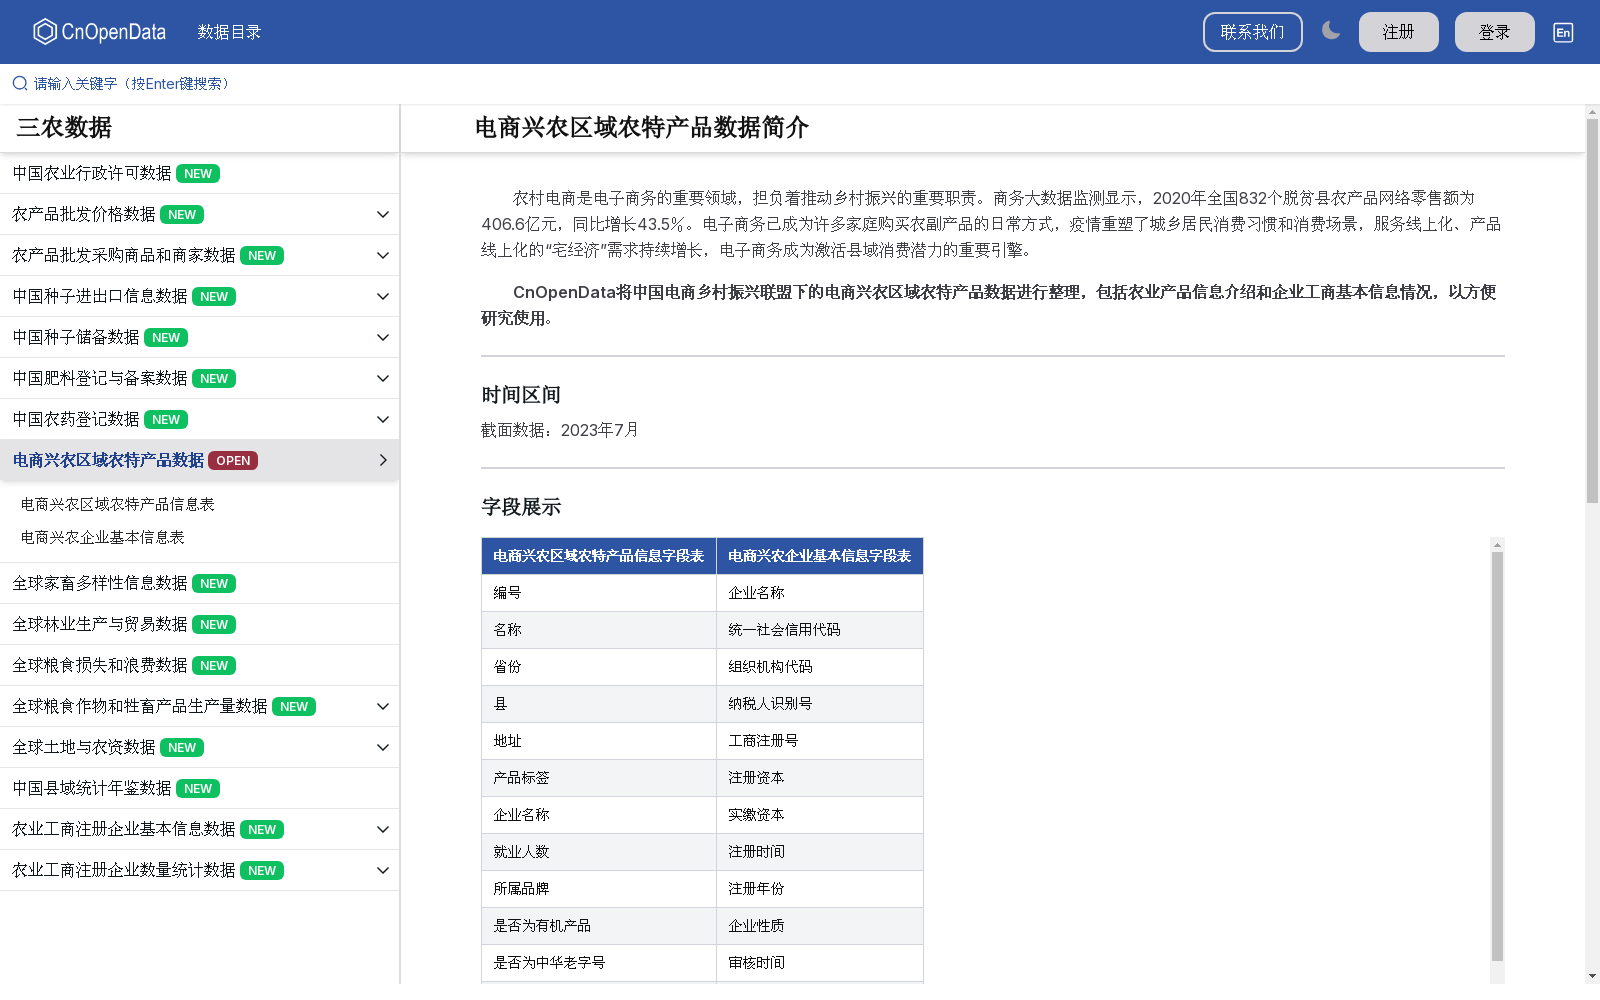Click field table scrollbar up arrow
The image size is (1600, 1000).
point(1497,545)
